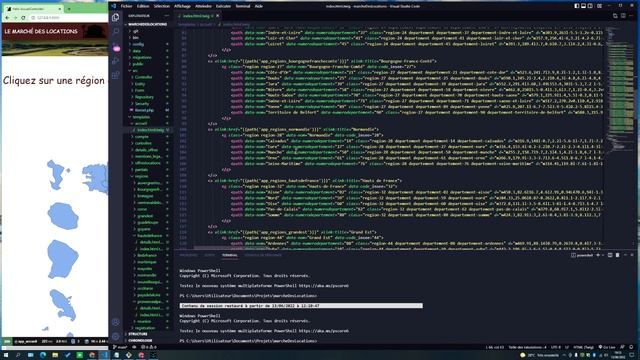The image size is (640, 360).
Task: Close the index.html.twig editor tab
Action: click(x=218, y=16)
